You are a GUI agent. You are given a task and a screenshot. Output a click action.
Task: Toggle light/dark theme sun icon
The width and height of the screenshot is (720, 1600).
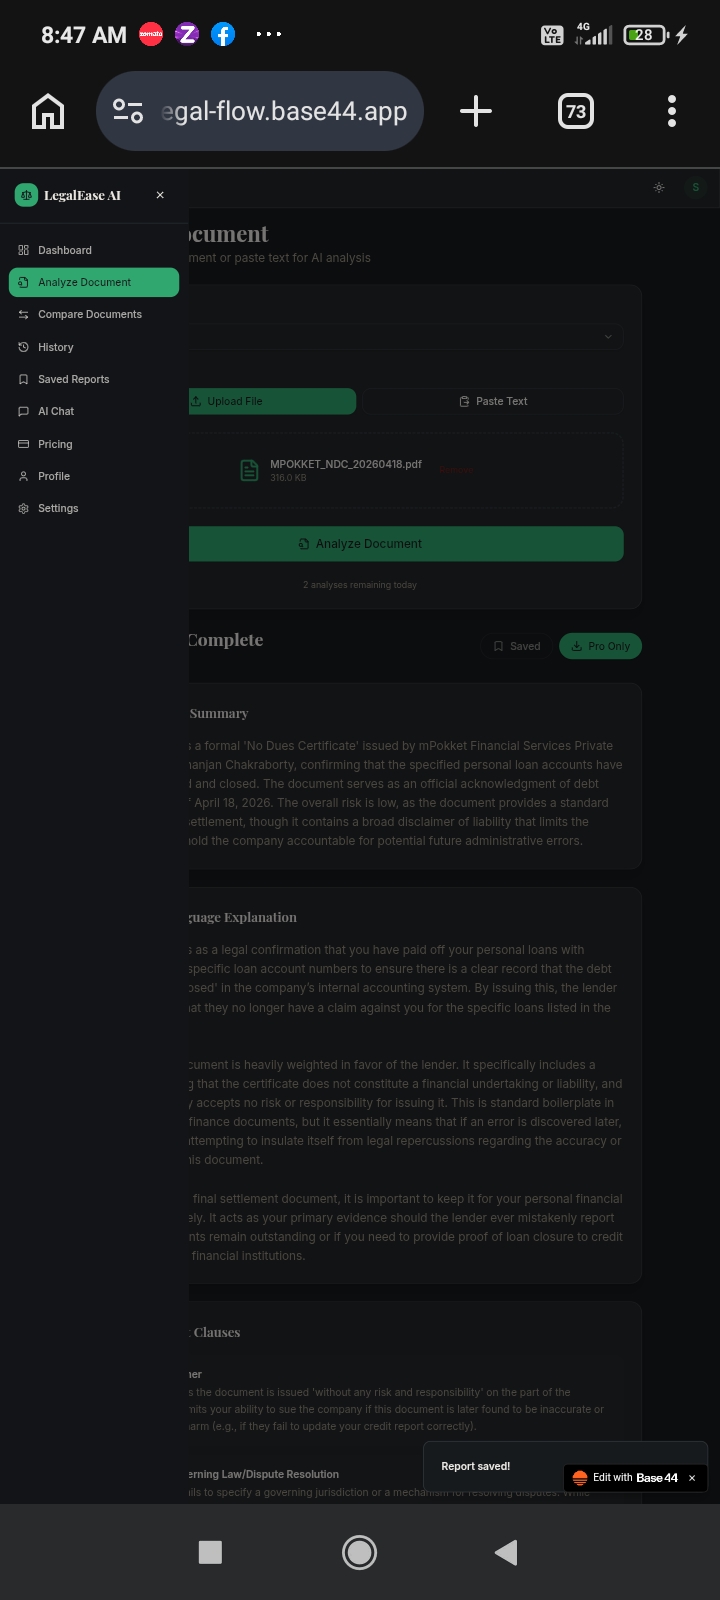[659, 188]
